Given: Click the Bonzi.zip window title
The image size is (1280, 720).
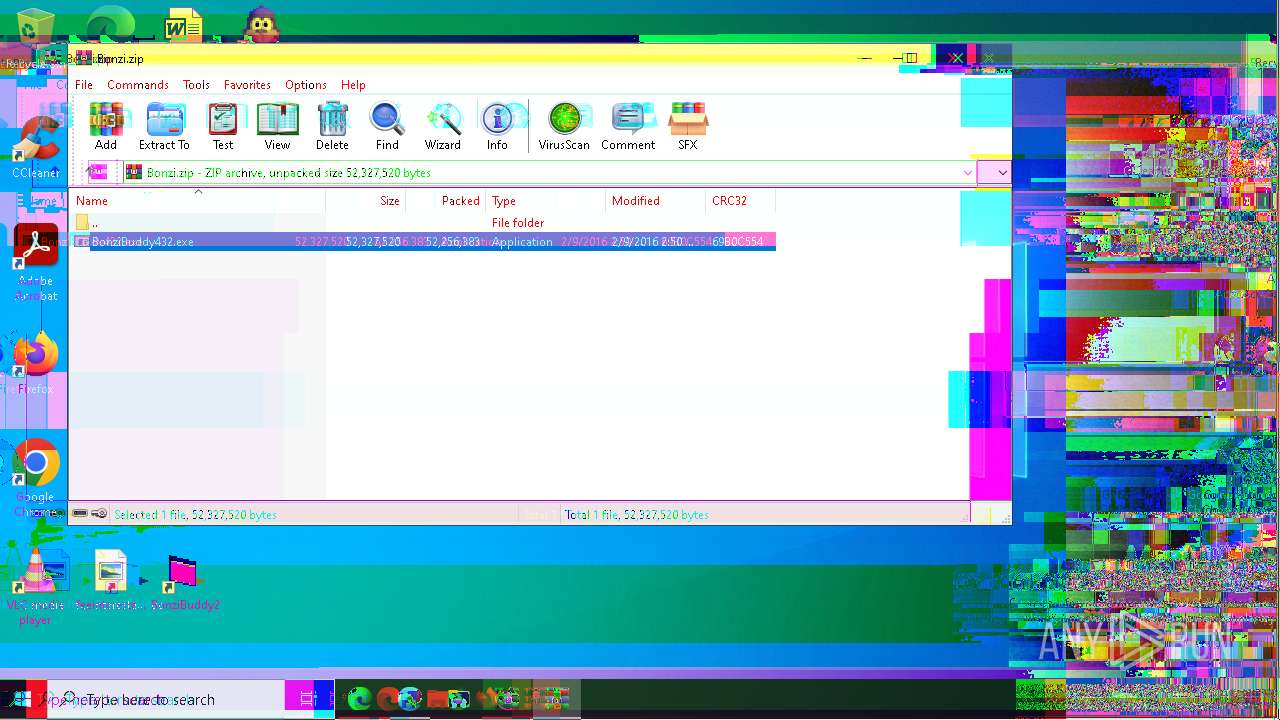Looking at the screenshot, I should click(x=120, y=59).
